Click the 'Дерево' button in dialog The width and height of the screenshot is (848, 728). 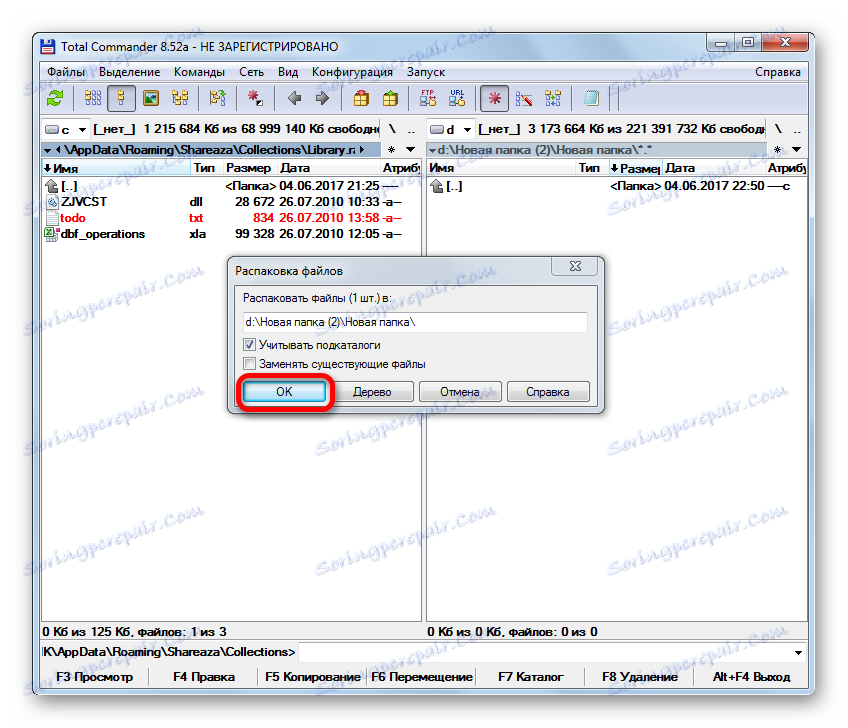(x=372, y=392)
